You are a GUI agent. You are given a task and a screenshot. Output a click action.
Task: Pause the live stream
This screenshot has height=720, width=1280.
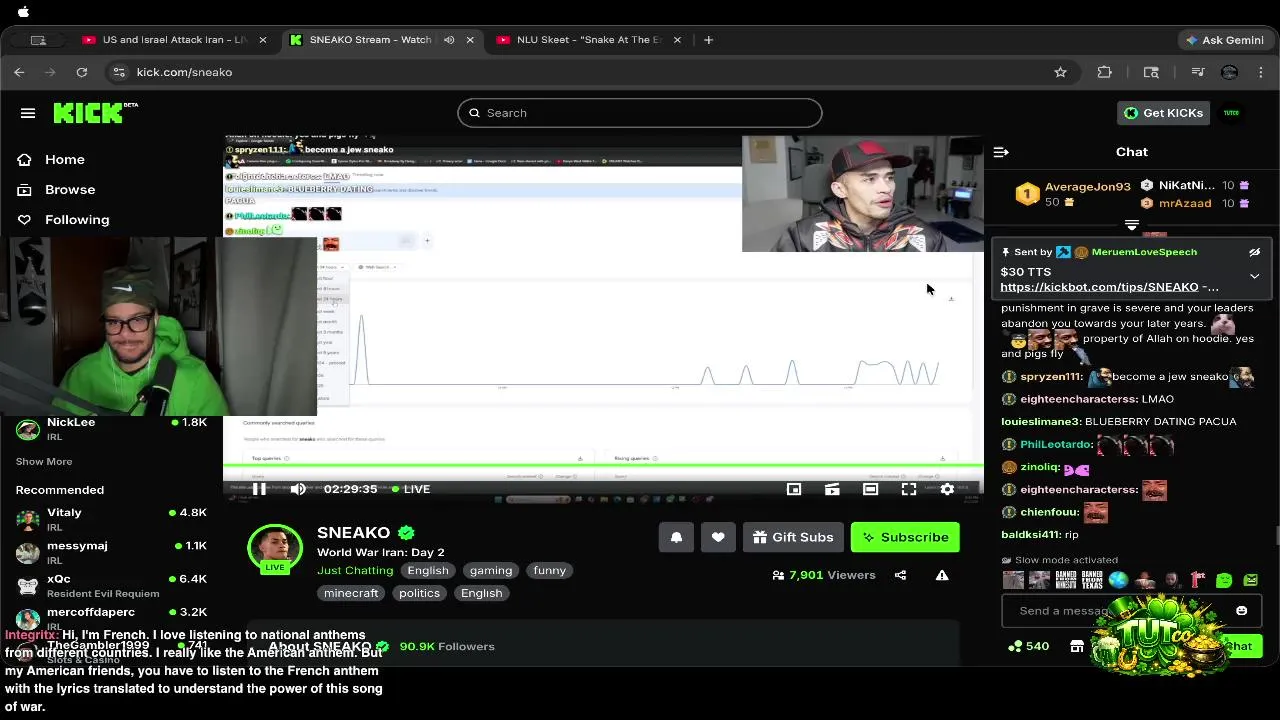tap(259, 489)
